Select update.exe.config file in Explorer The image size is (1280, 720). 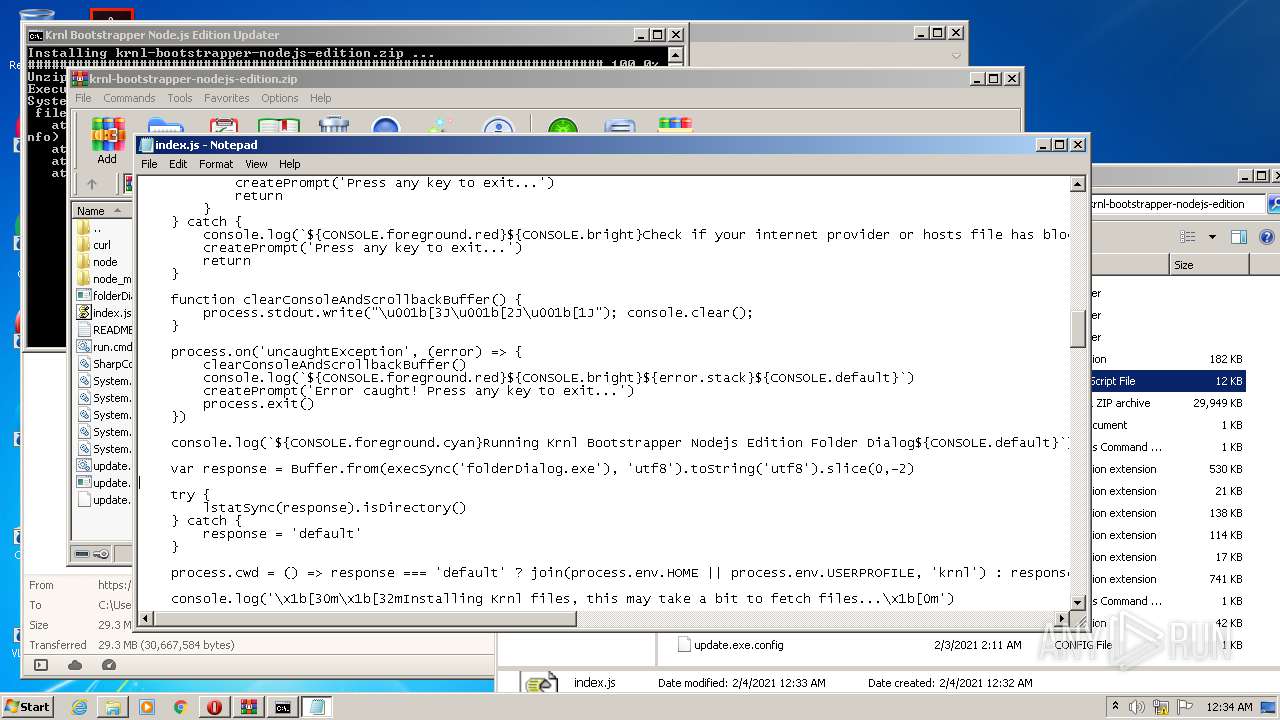(738, 645)
